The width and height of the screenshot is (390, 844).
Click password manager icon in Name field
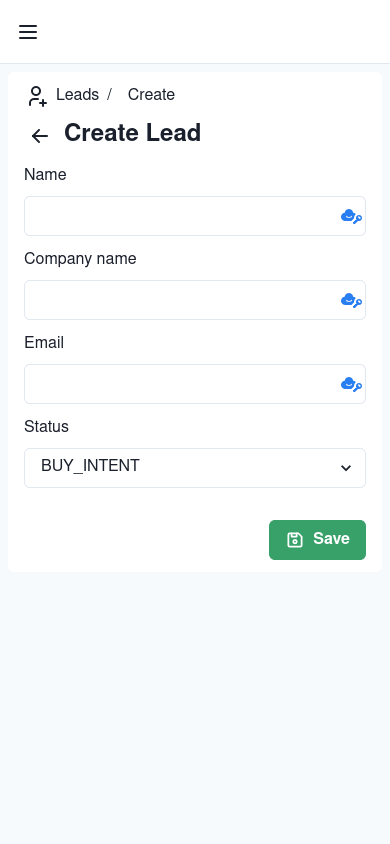coord(351,216)
